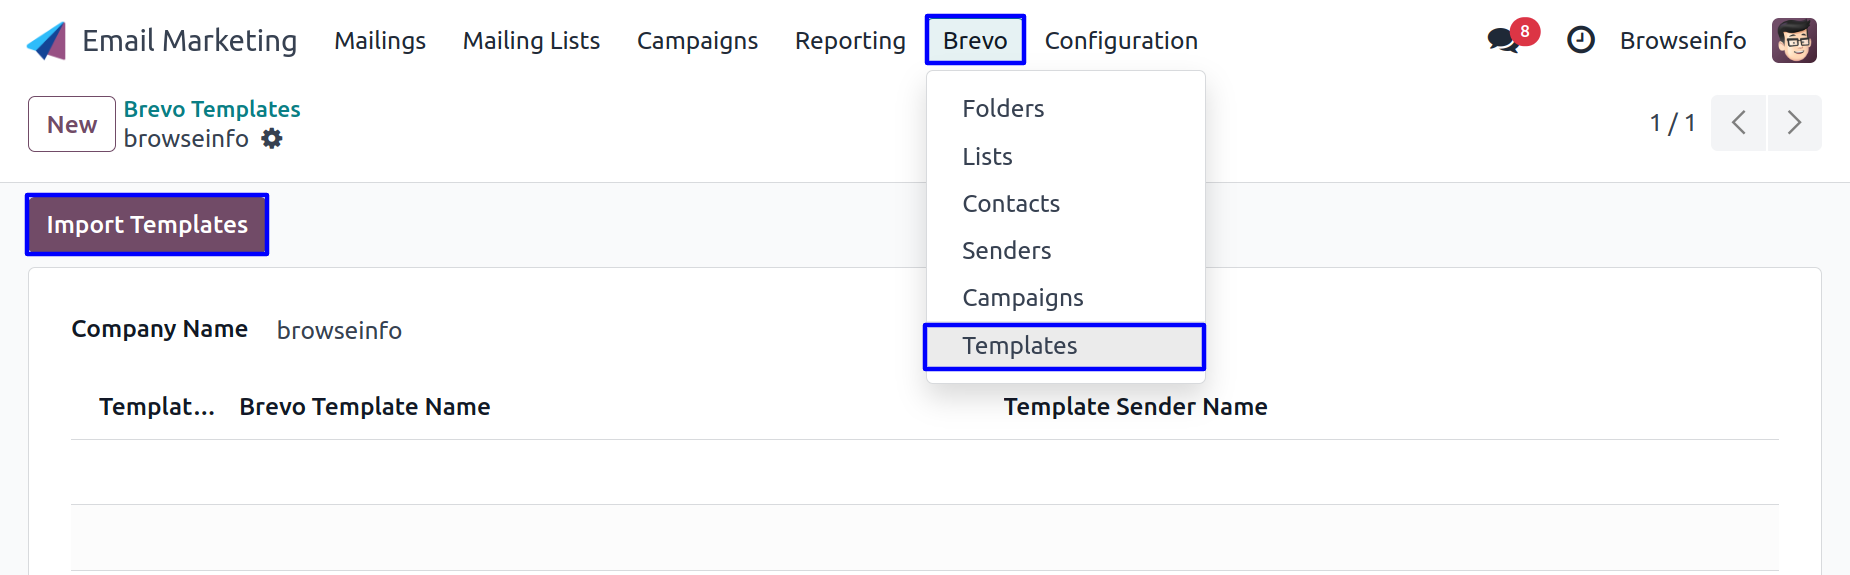Go to next record arrow
The image size is (1850, 575).
[1794, 123]
